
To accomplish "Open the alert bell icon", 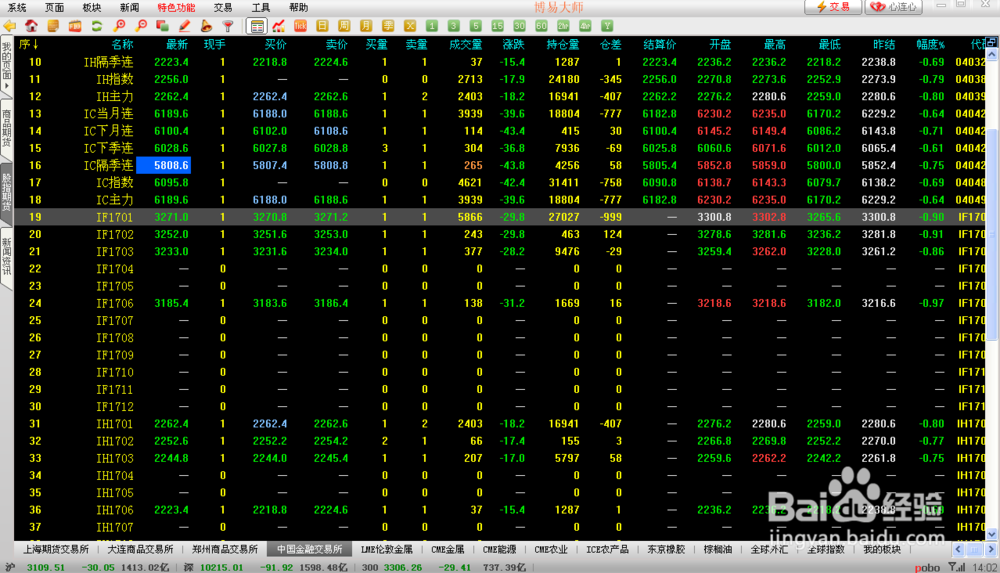I will coord(206,26).
